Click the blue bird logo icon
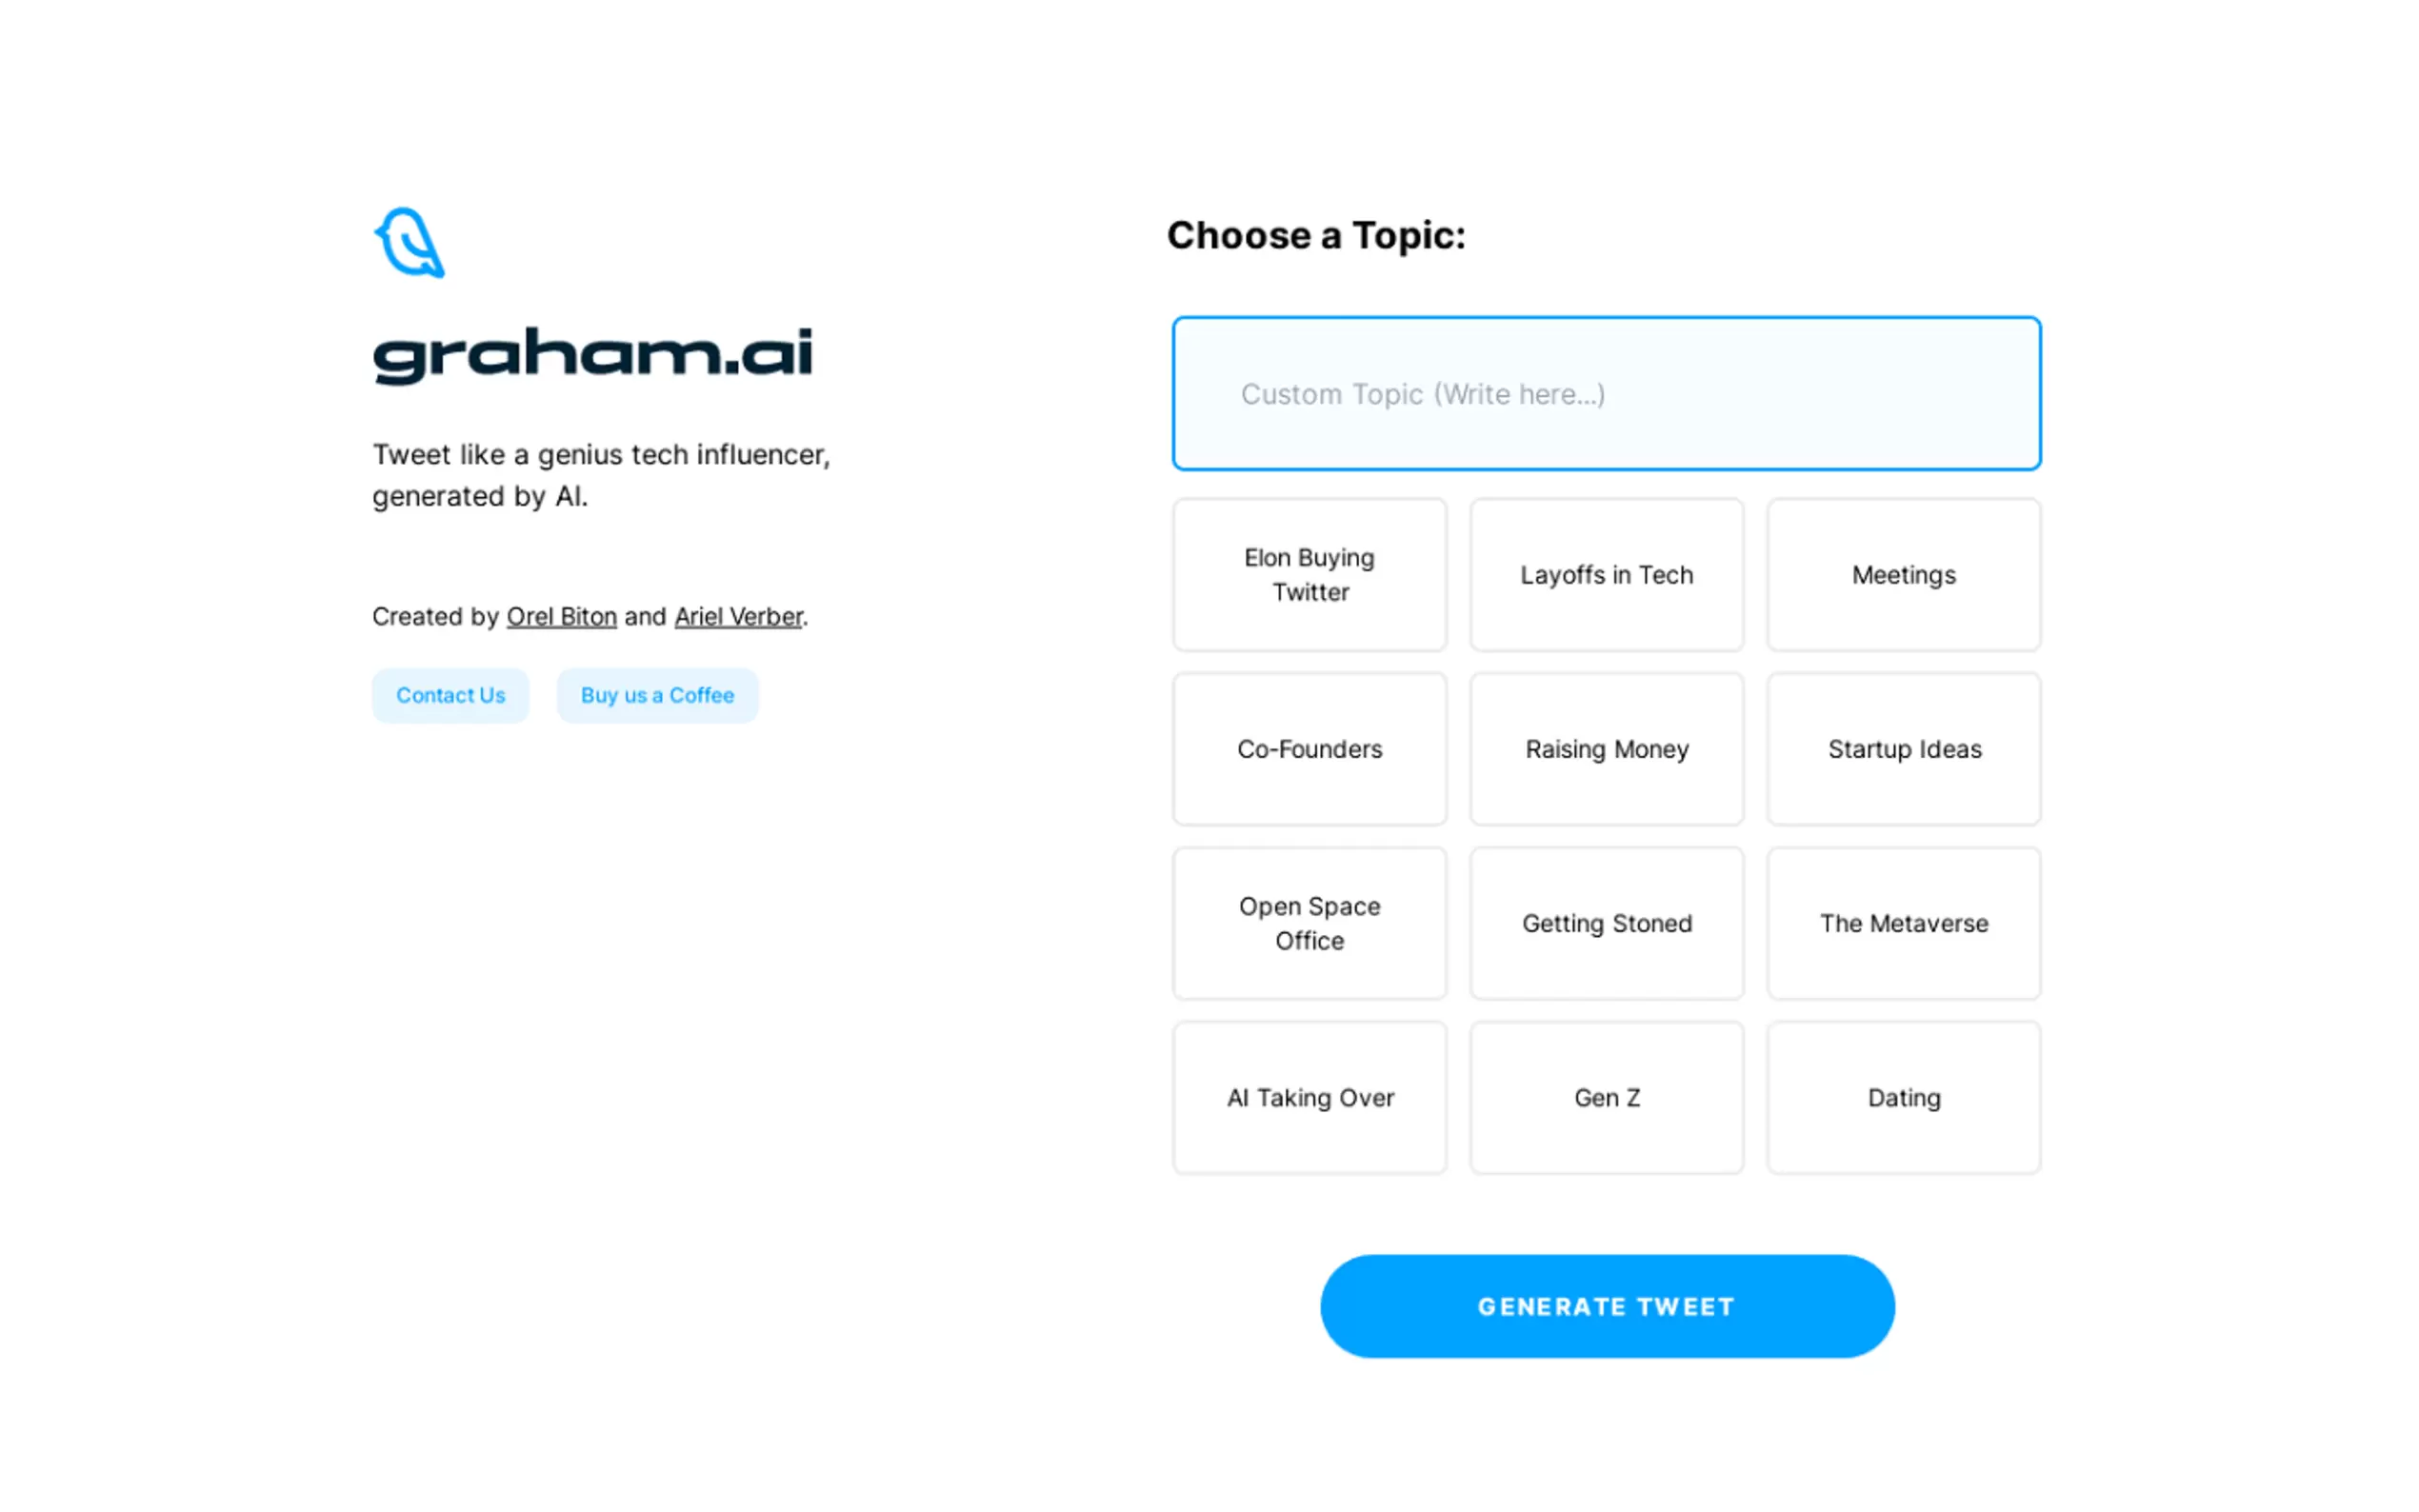2419x1512 pixels. pos(409,243)
